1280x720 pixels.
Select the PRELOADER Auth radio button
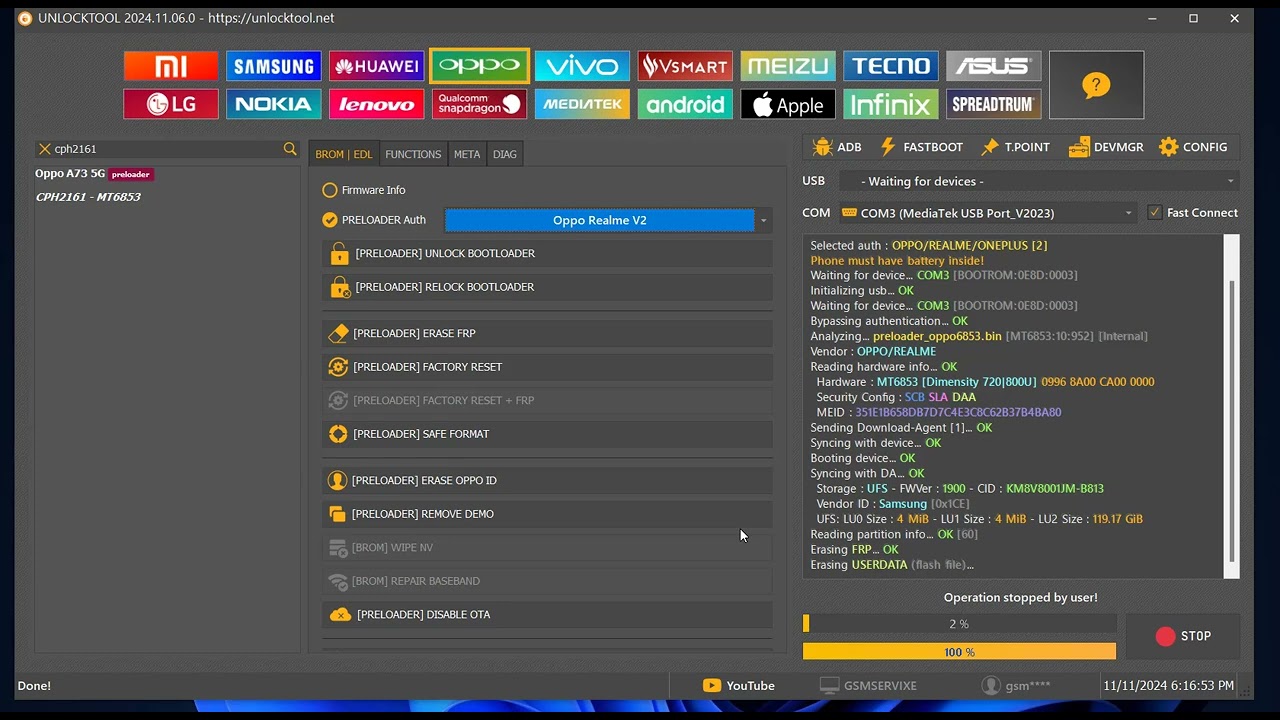[330, 220]
